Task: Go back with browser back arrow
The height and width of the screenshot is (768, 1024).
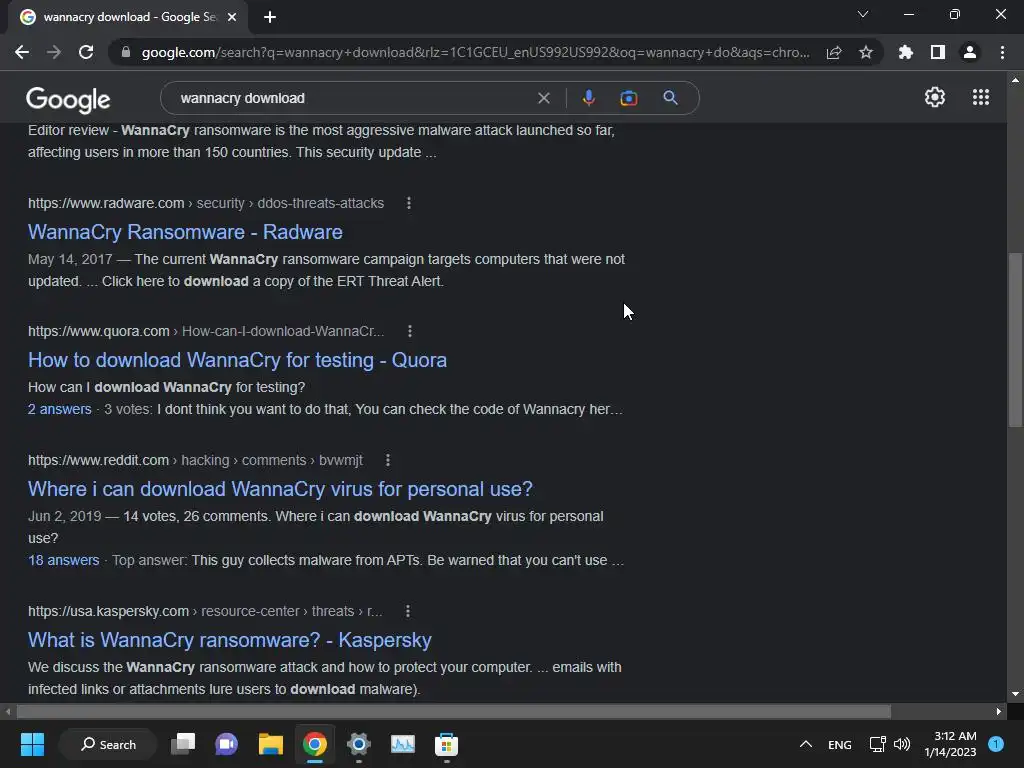Action: [22, 52]
